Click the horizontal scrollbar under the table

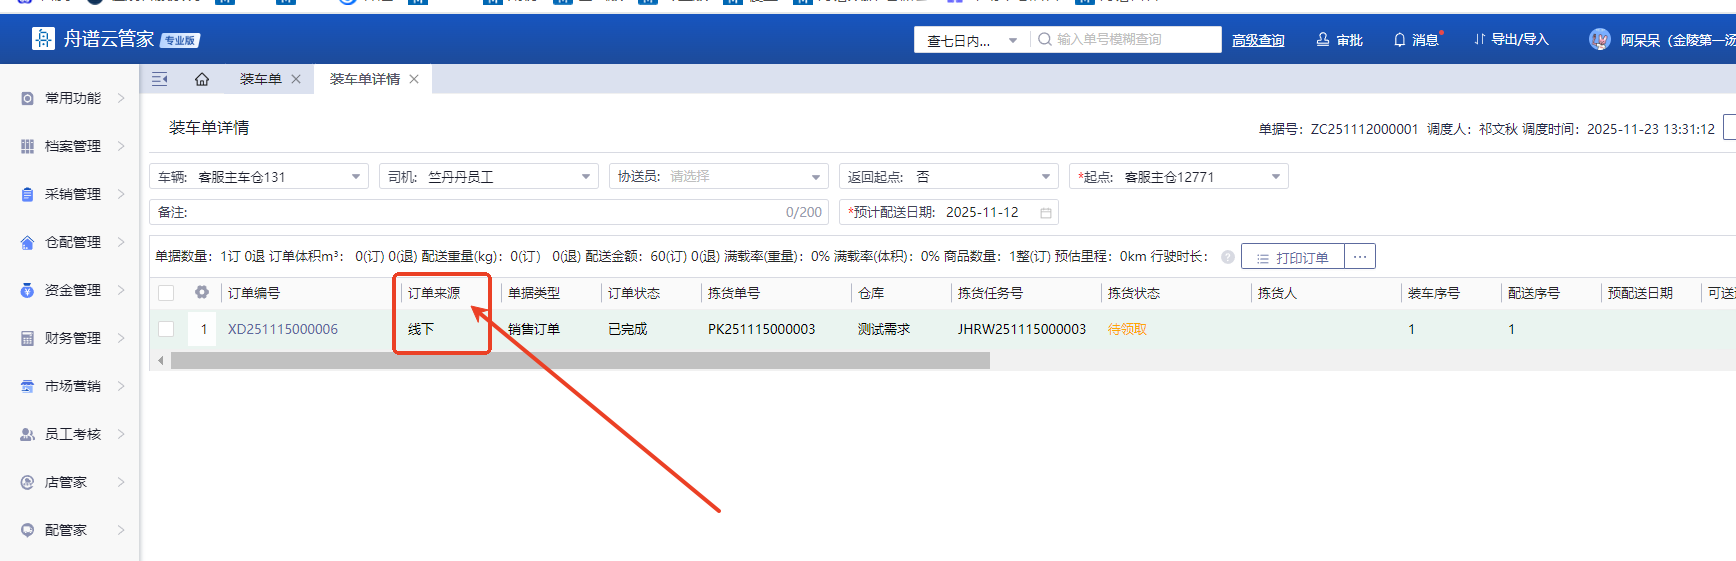(x=580, y=361)
